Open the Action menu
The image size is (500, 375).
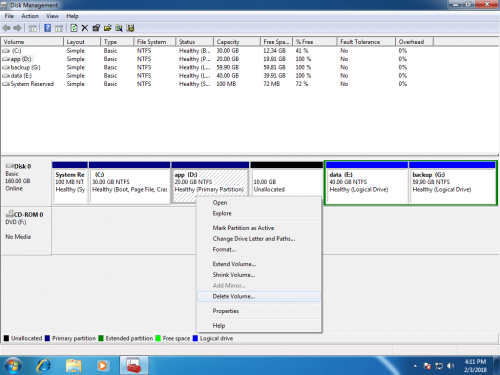[30, 16]
